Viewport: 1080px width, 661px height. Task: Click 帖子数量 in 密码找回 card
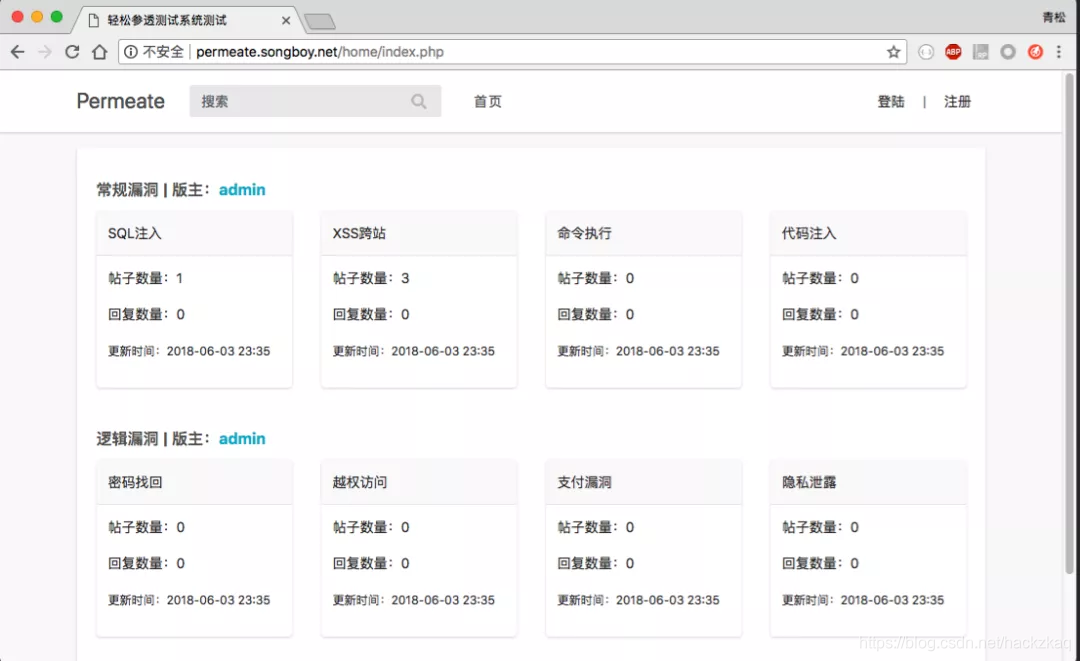pos(146,527)
